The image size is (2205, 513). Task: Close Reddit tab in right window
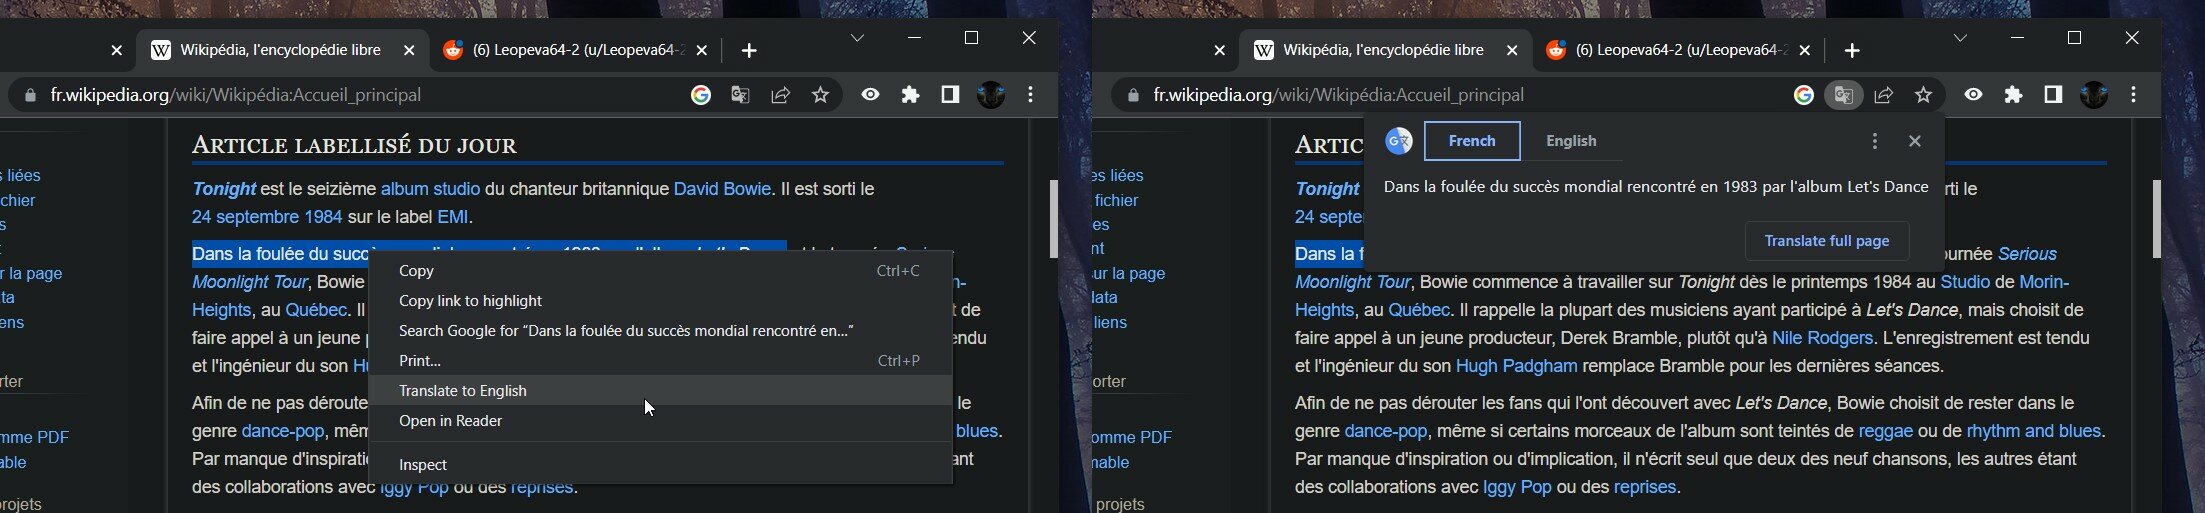[x=1804, y=50]
